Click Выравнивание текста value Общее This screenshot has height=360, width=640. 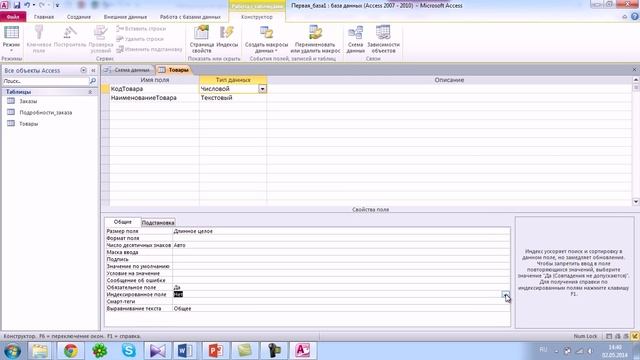click(x=341, y=309)
